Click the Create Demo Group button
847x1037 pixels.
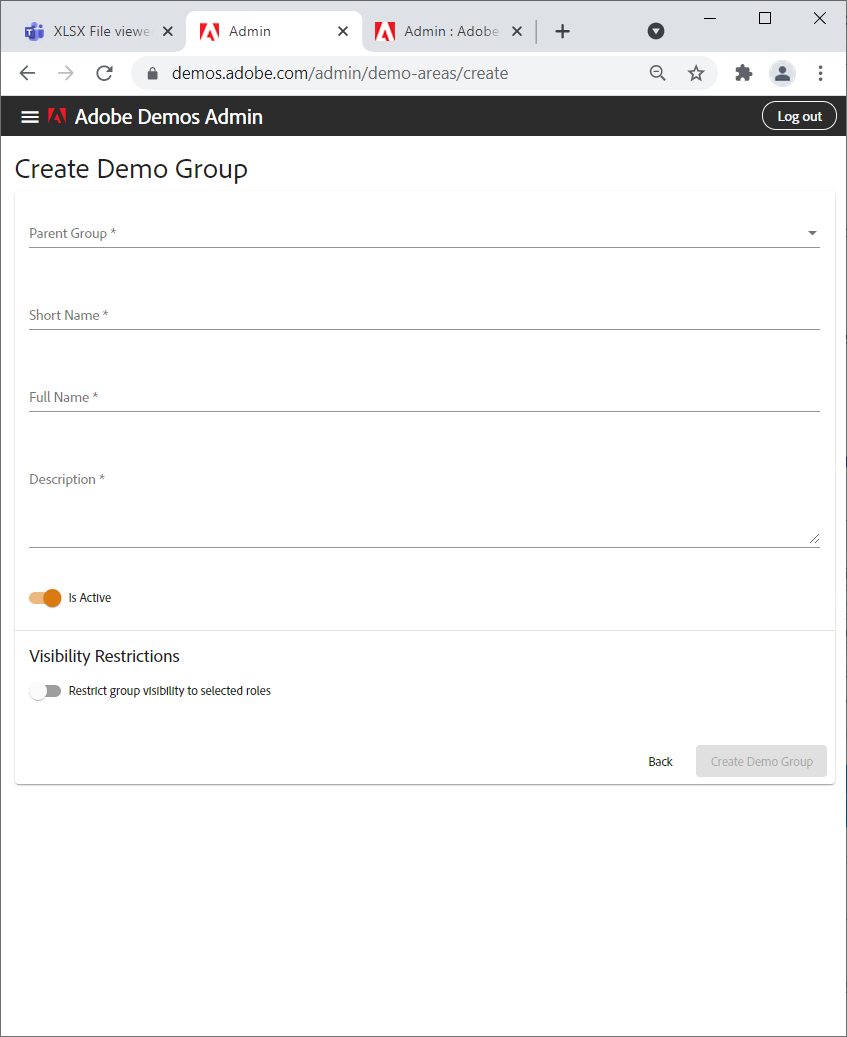point(761,761)
